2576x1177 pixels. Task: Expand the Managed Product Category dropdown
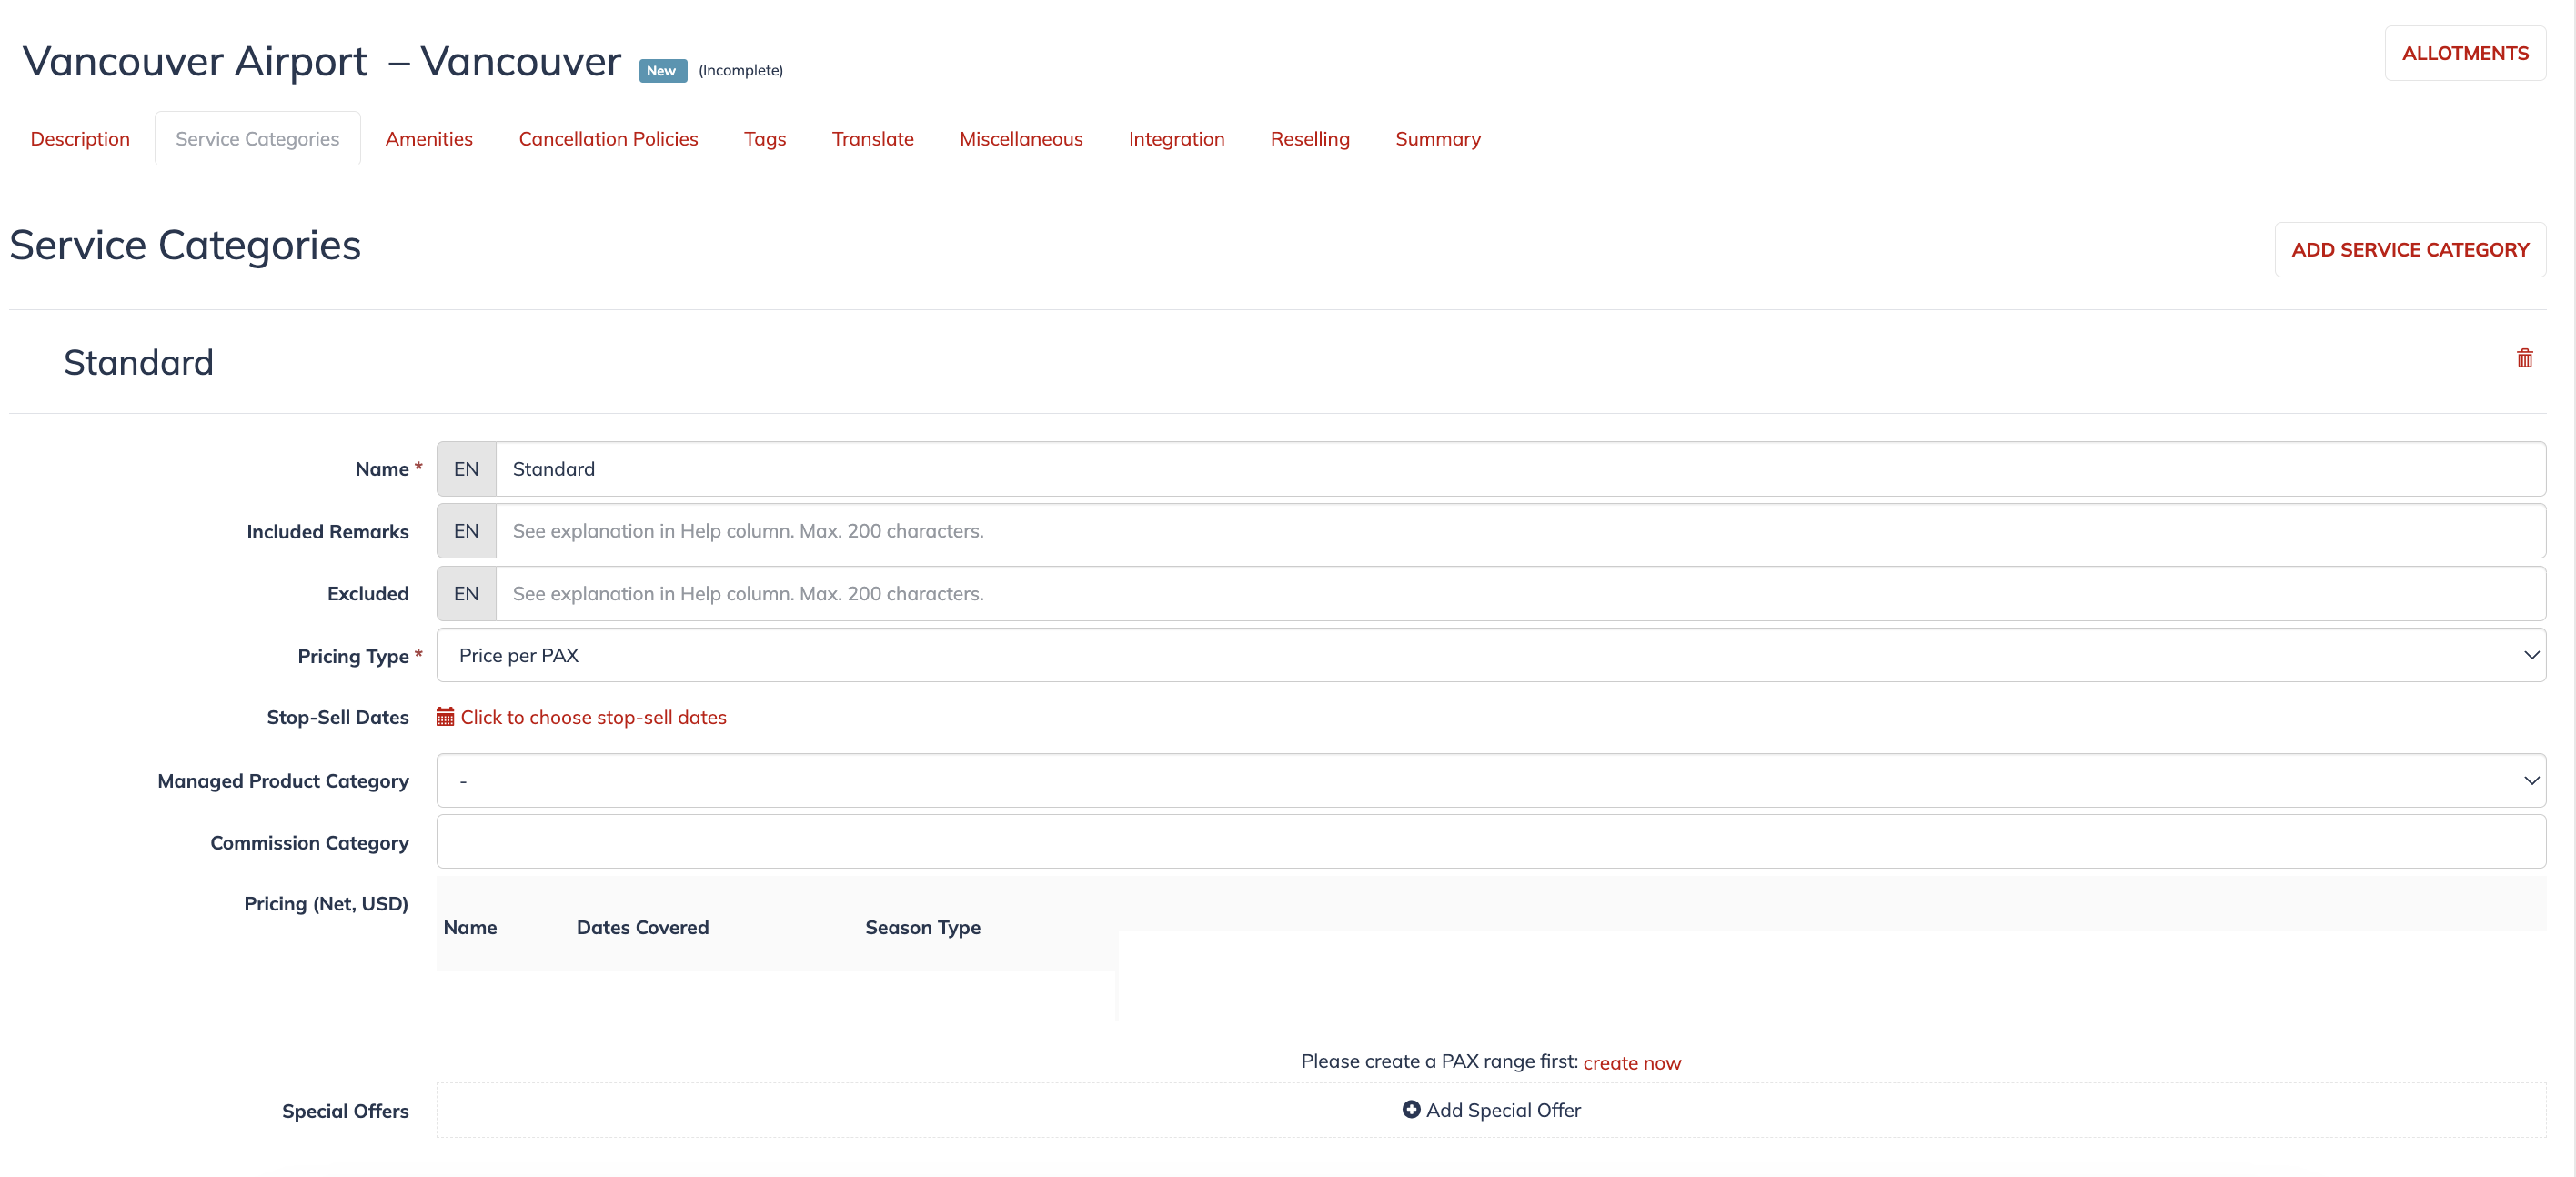1491,780
